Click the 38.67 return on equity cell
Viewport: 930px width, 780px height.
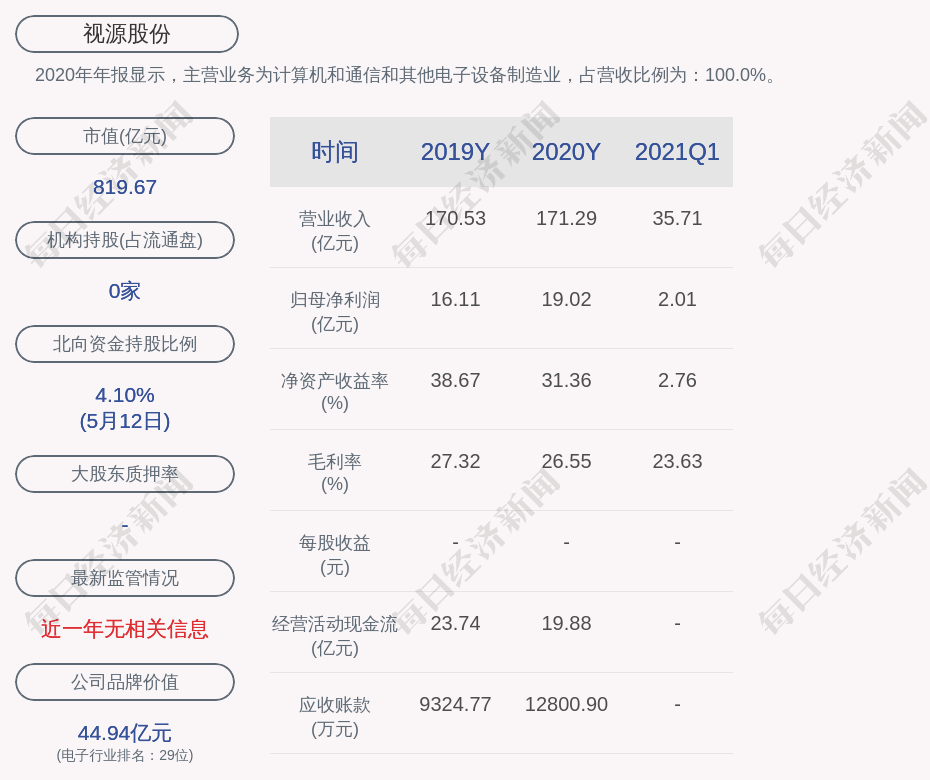point(455,380)
